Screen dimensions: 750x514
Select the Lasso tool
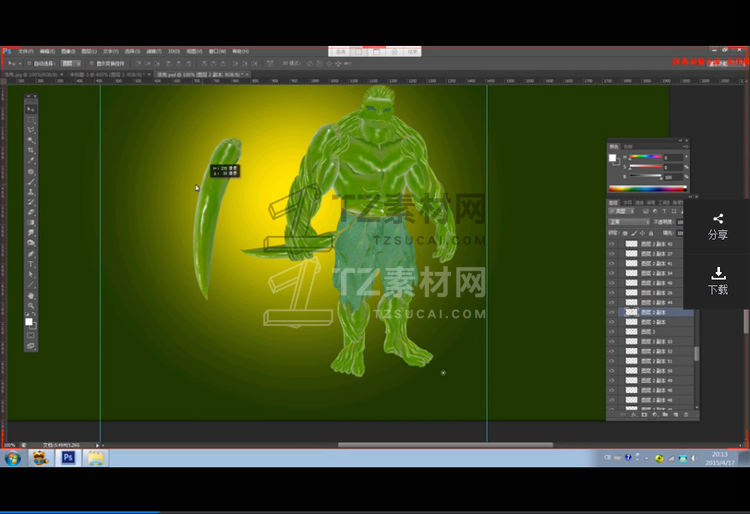click(31, 129)
